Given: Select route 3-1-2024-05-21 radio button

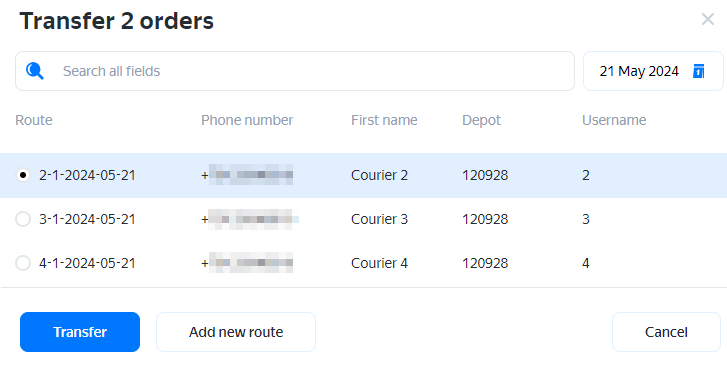Looking at the screenshot, I should (23, 219).
